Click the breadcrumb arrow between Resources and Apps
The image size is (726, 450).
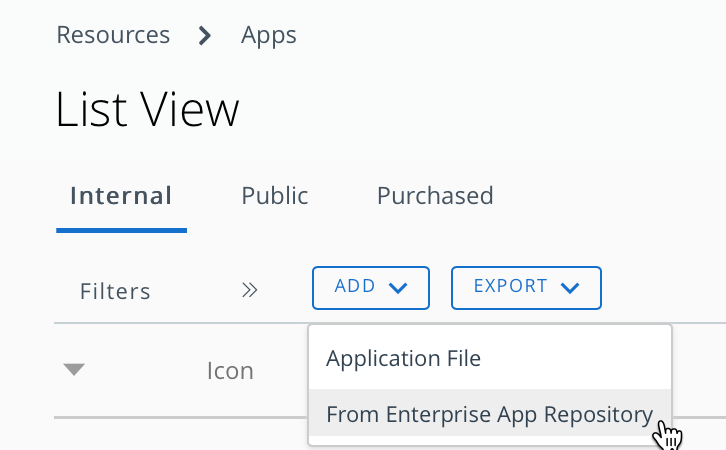click(205, 36)
